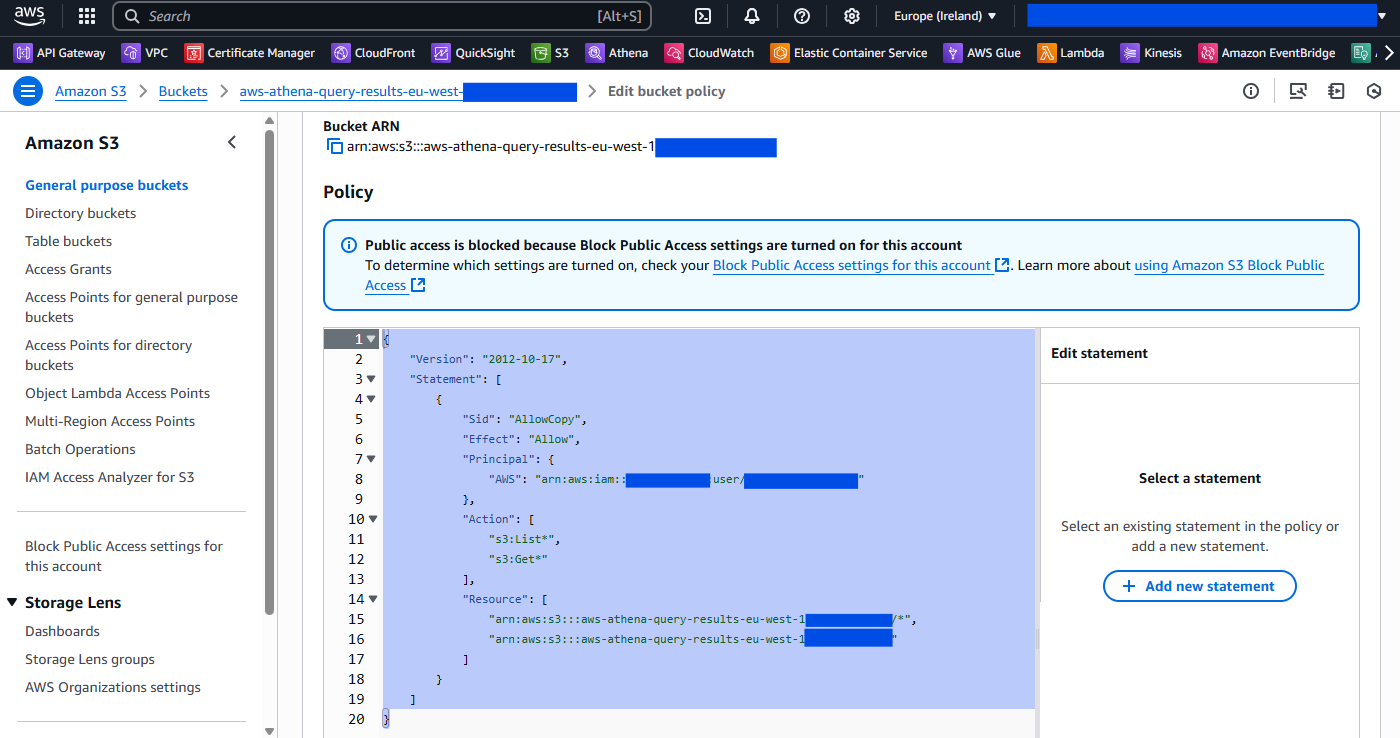Launch CloudShell from top bar

pos(703,16)
